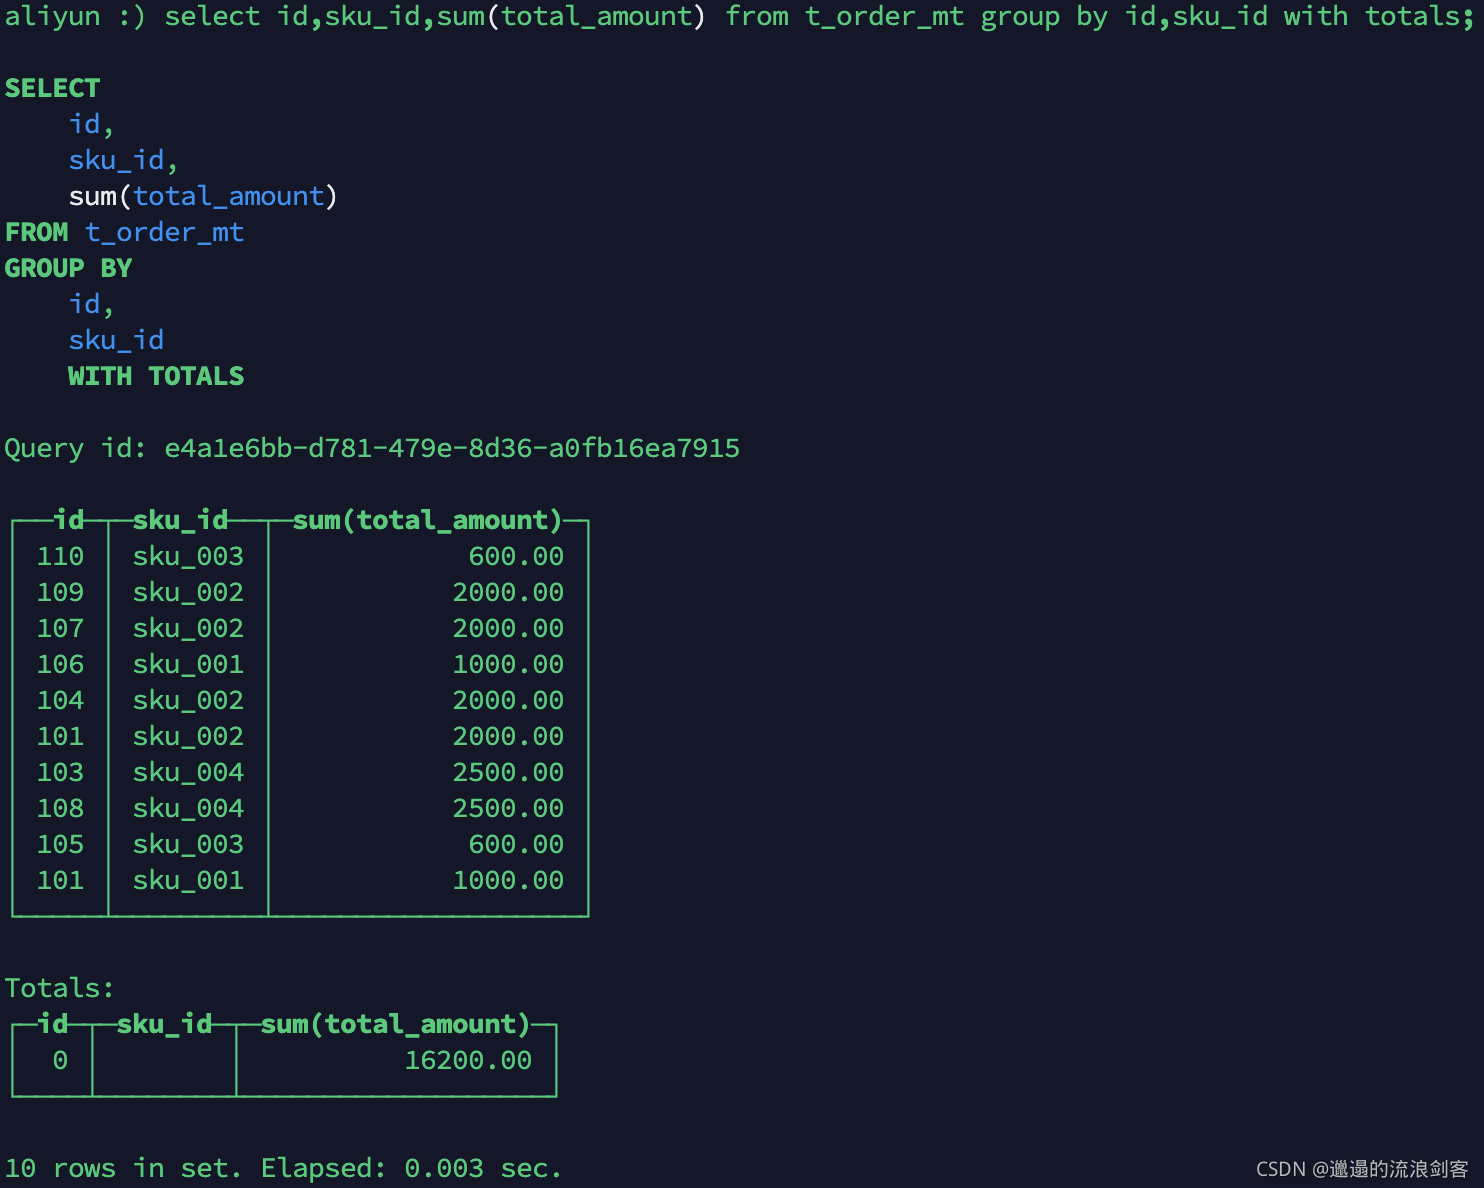This screenshot has width=1484, height=1188.
Task: Click 'sum(total_amount)' in the formatted SELECT list
Action: (203, 196)
